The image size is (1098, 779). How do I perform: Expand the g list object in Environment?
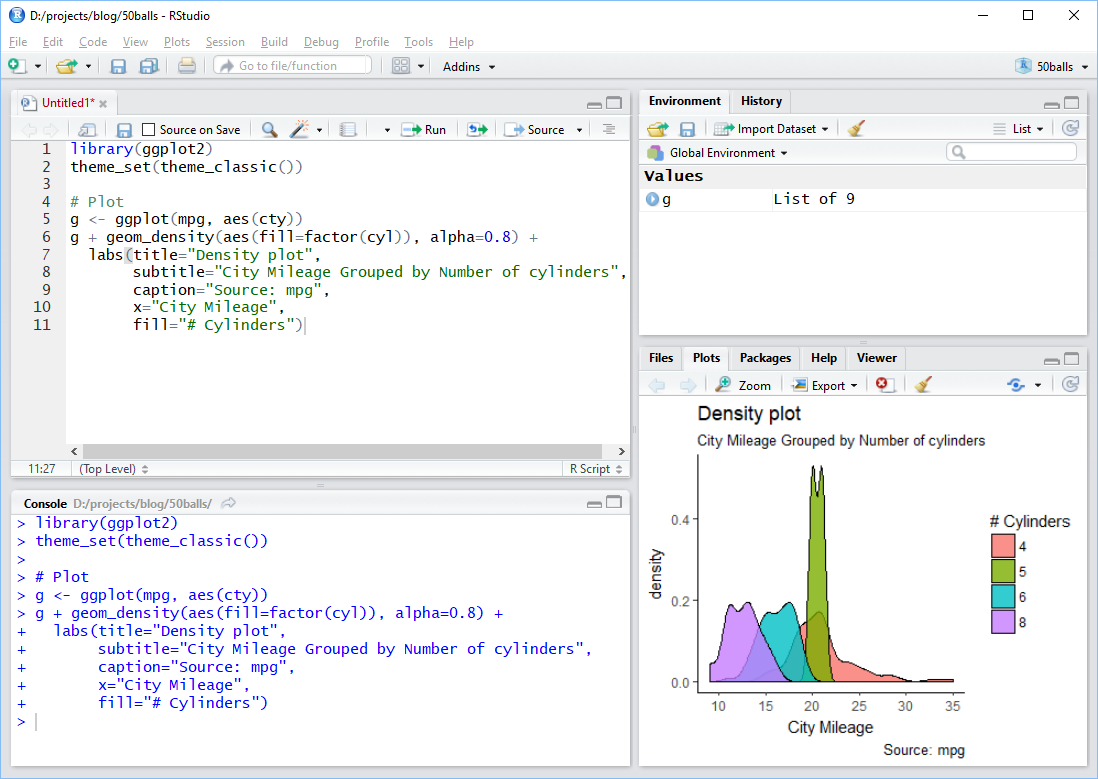click(x=653, y=199)
